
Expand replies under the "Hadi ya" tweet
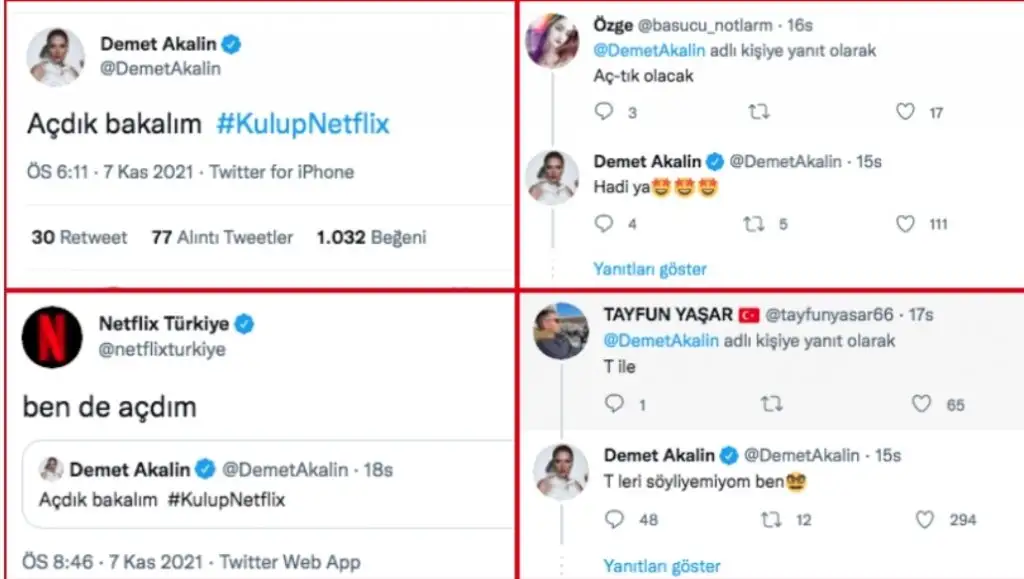tap(649, 268)
